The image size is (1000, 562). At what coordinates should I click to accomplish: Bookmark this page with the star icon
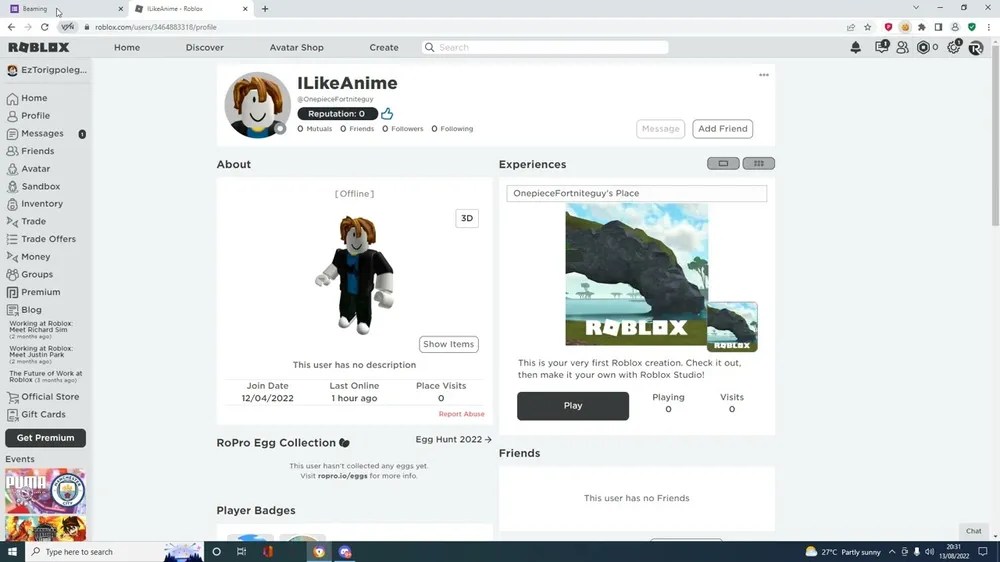[x=867, y=27]
